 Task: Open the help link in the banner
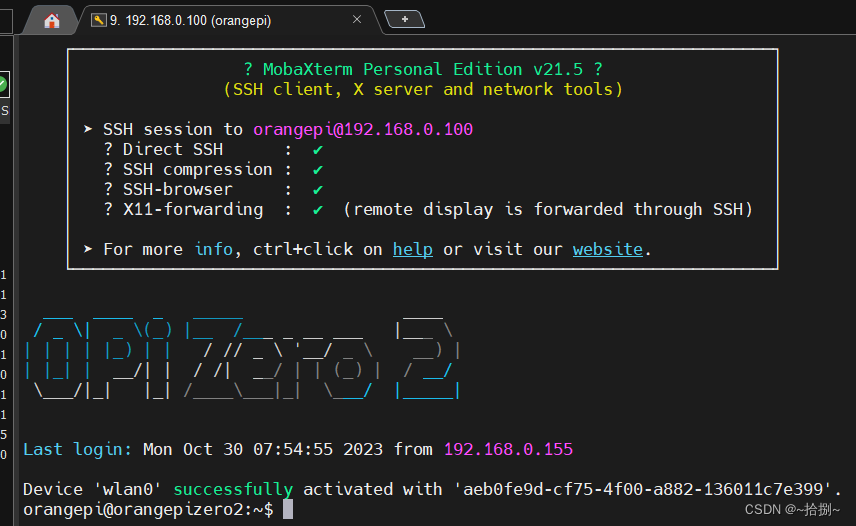click(413, 249)
